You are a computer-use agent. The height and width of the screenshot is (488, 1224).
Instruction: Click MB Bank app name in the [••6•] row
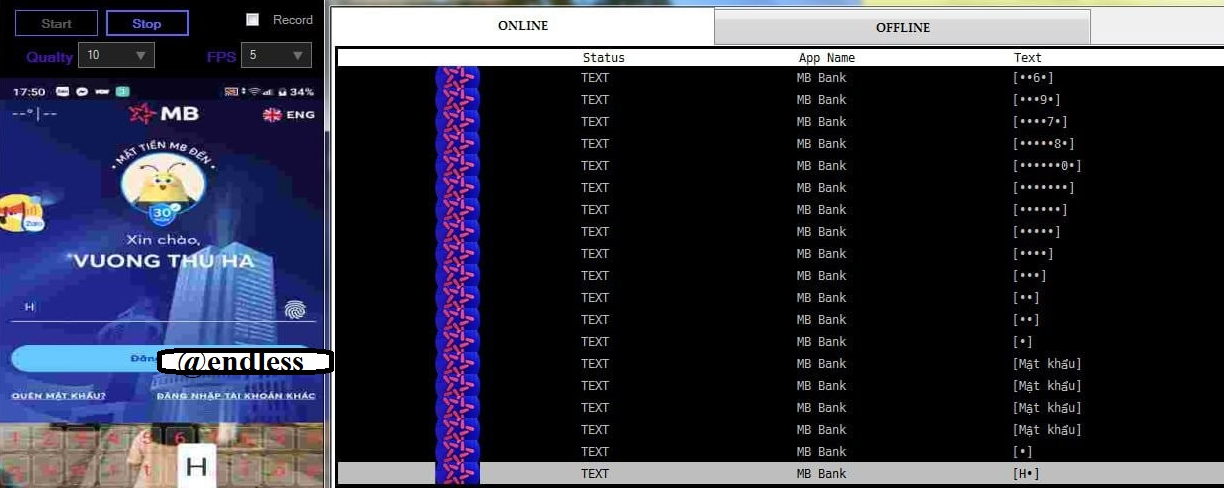[x=821, y=77]
